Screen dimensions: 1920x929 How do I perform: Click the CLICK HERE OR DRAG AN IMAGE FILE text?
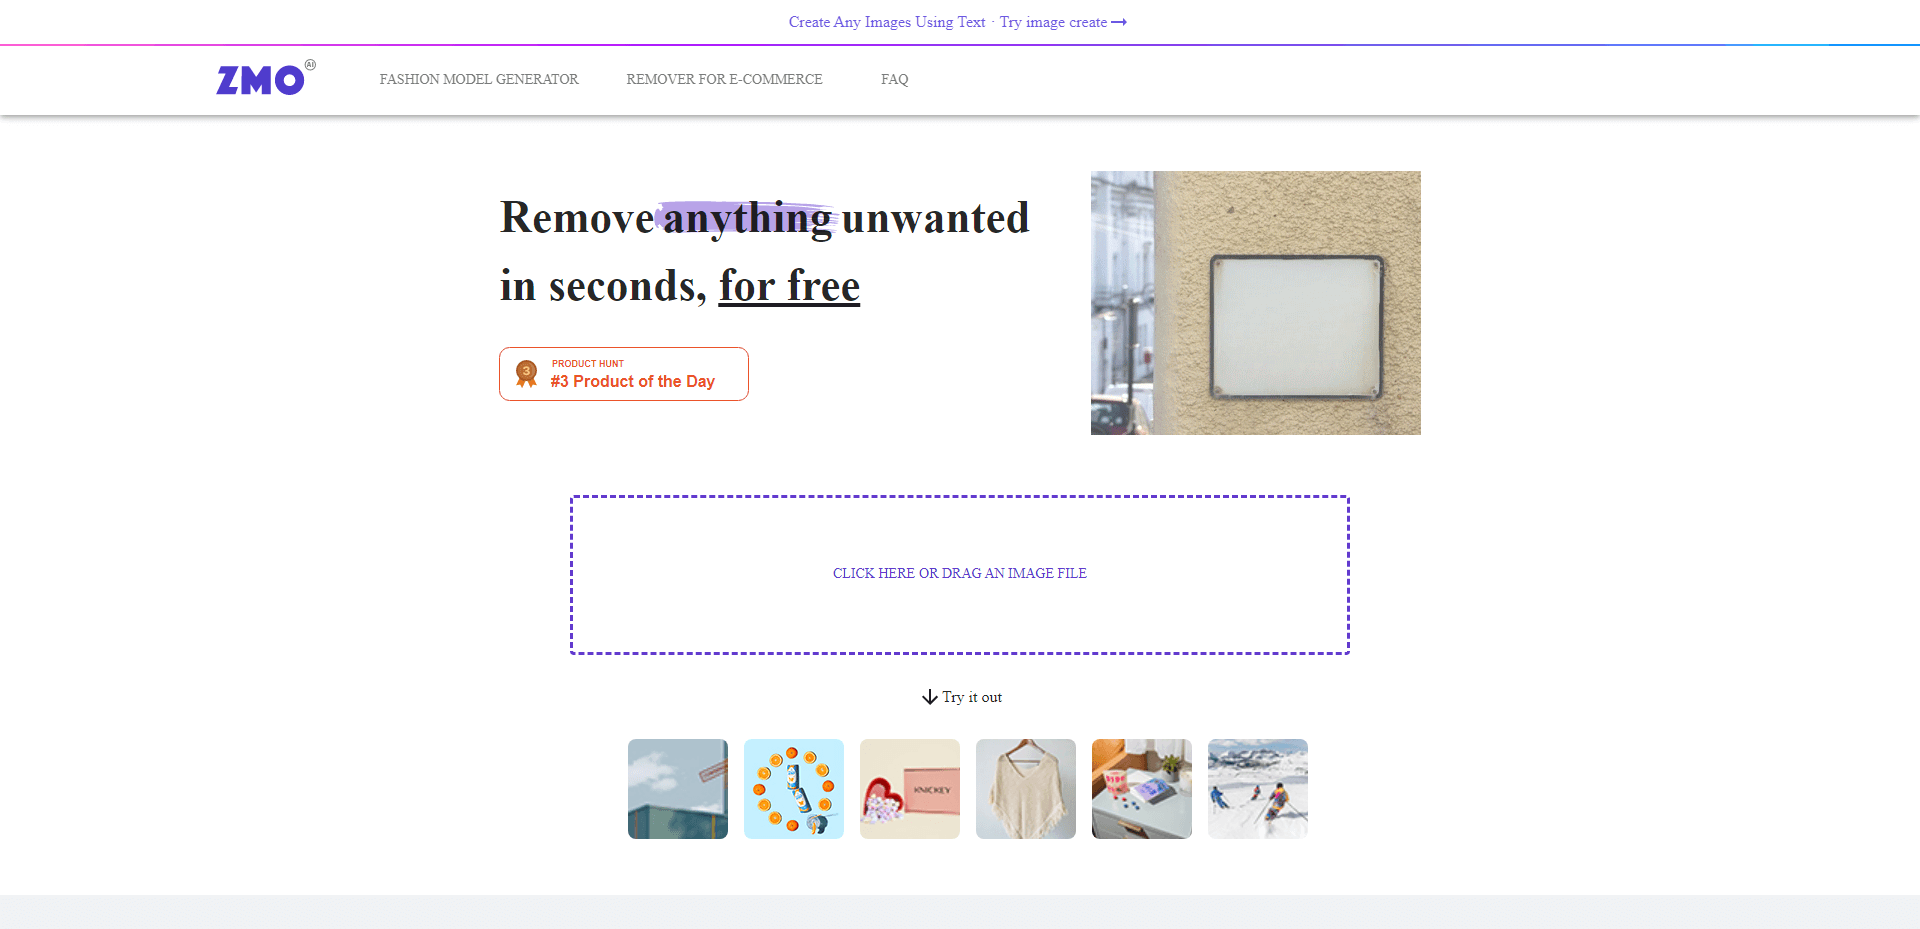[x=960, y=573]
